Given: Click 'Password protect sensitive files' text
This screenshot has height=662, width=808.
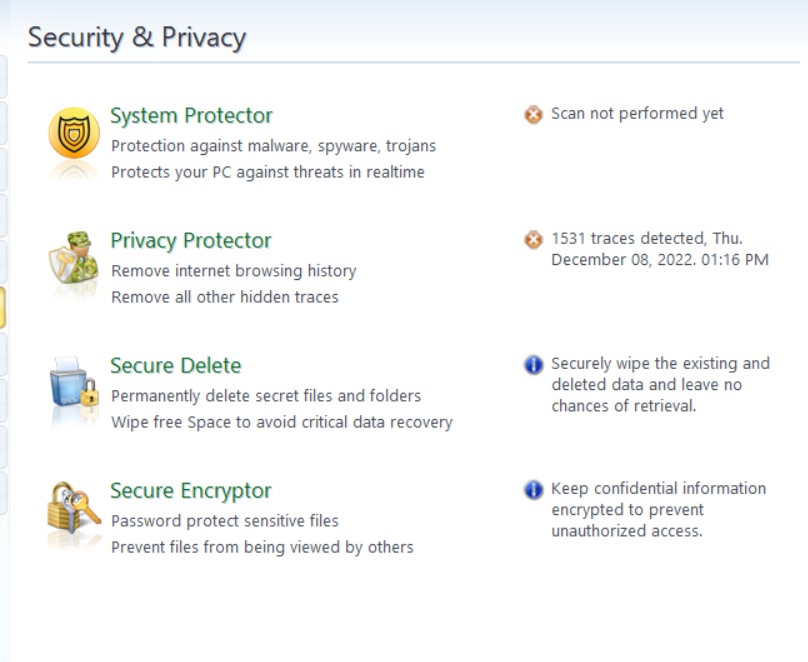Looking at the screenshot, I should [x=225, y=520].
